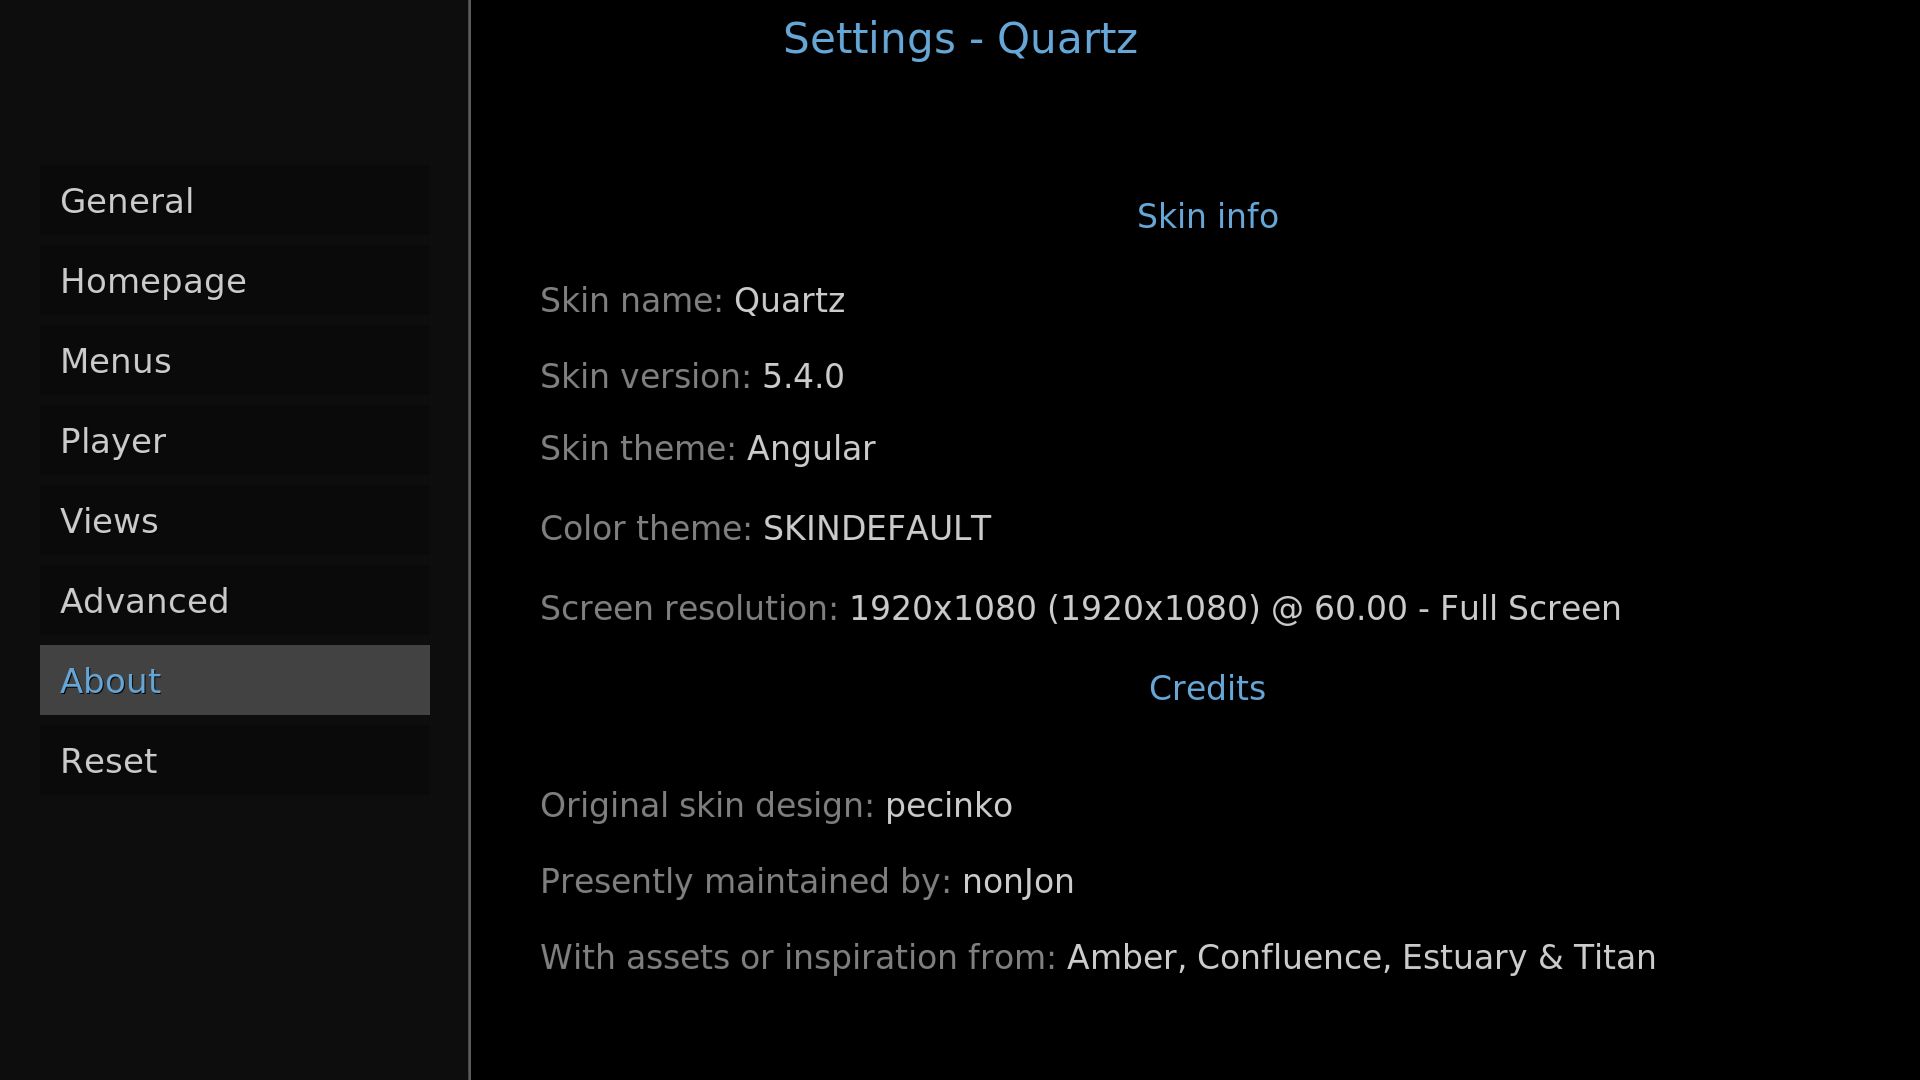Open the Menus settings section

234,361
